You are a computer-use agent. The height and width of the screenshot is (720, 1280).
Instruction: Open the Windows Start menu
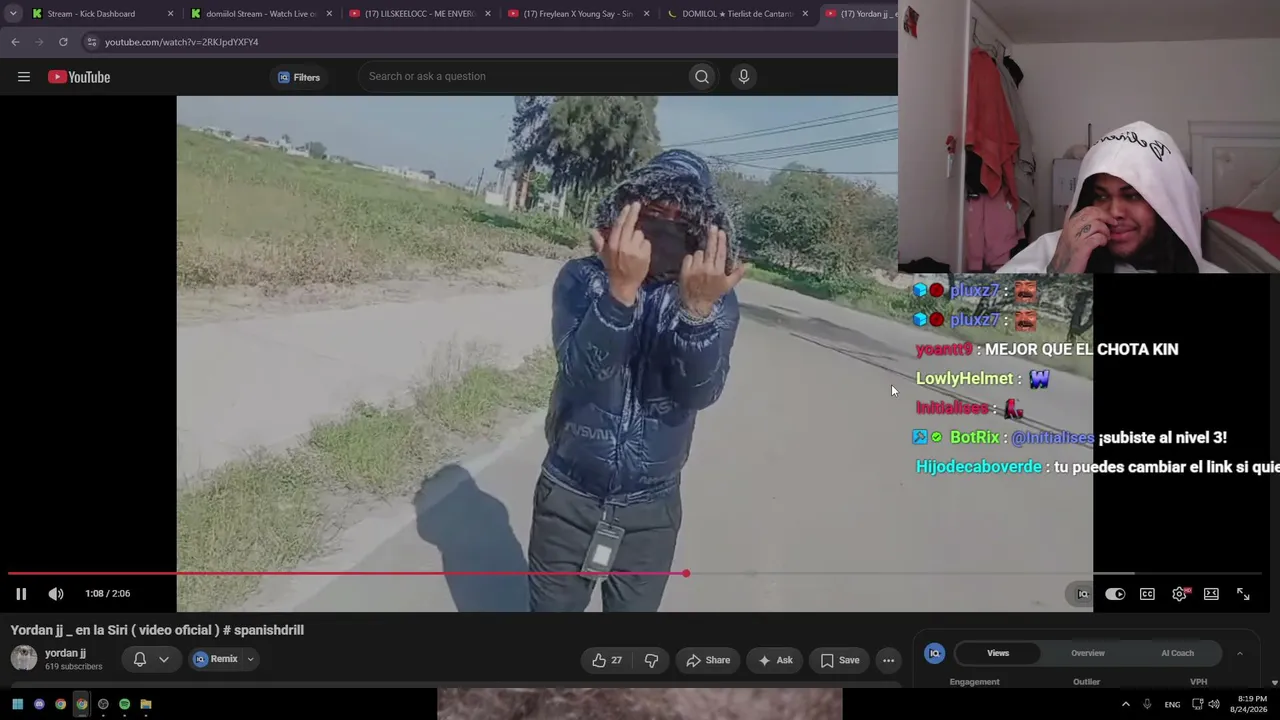tap(17, 704)
